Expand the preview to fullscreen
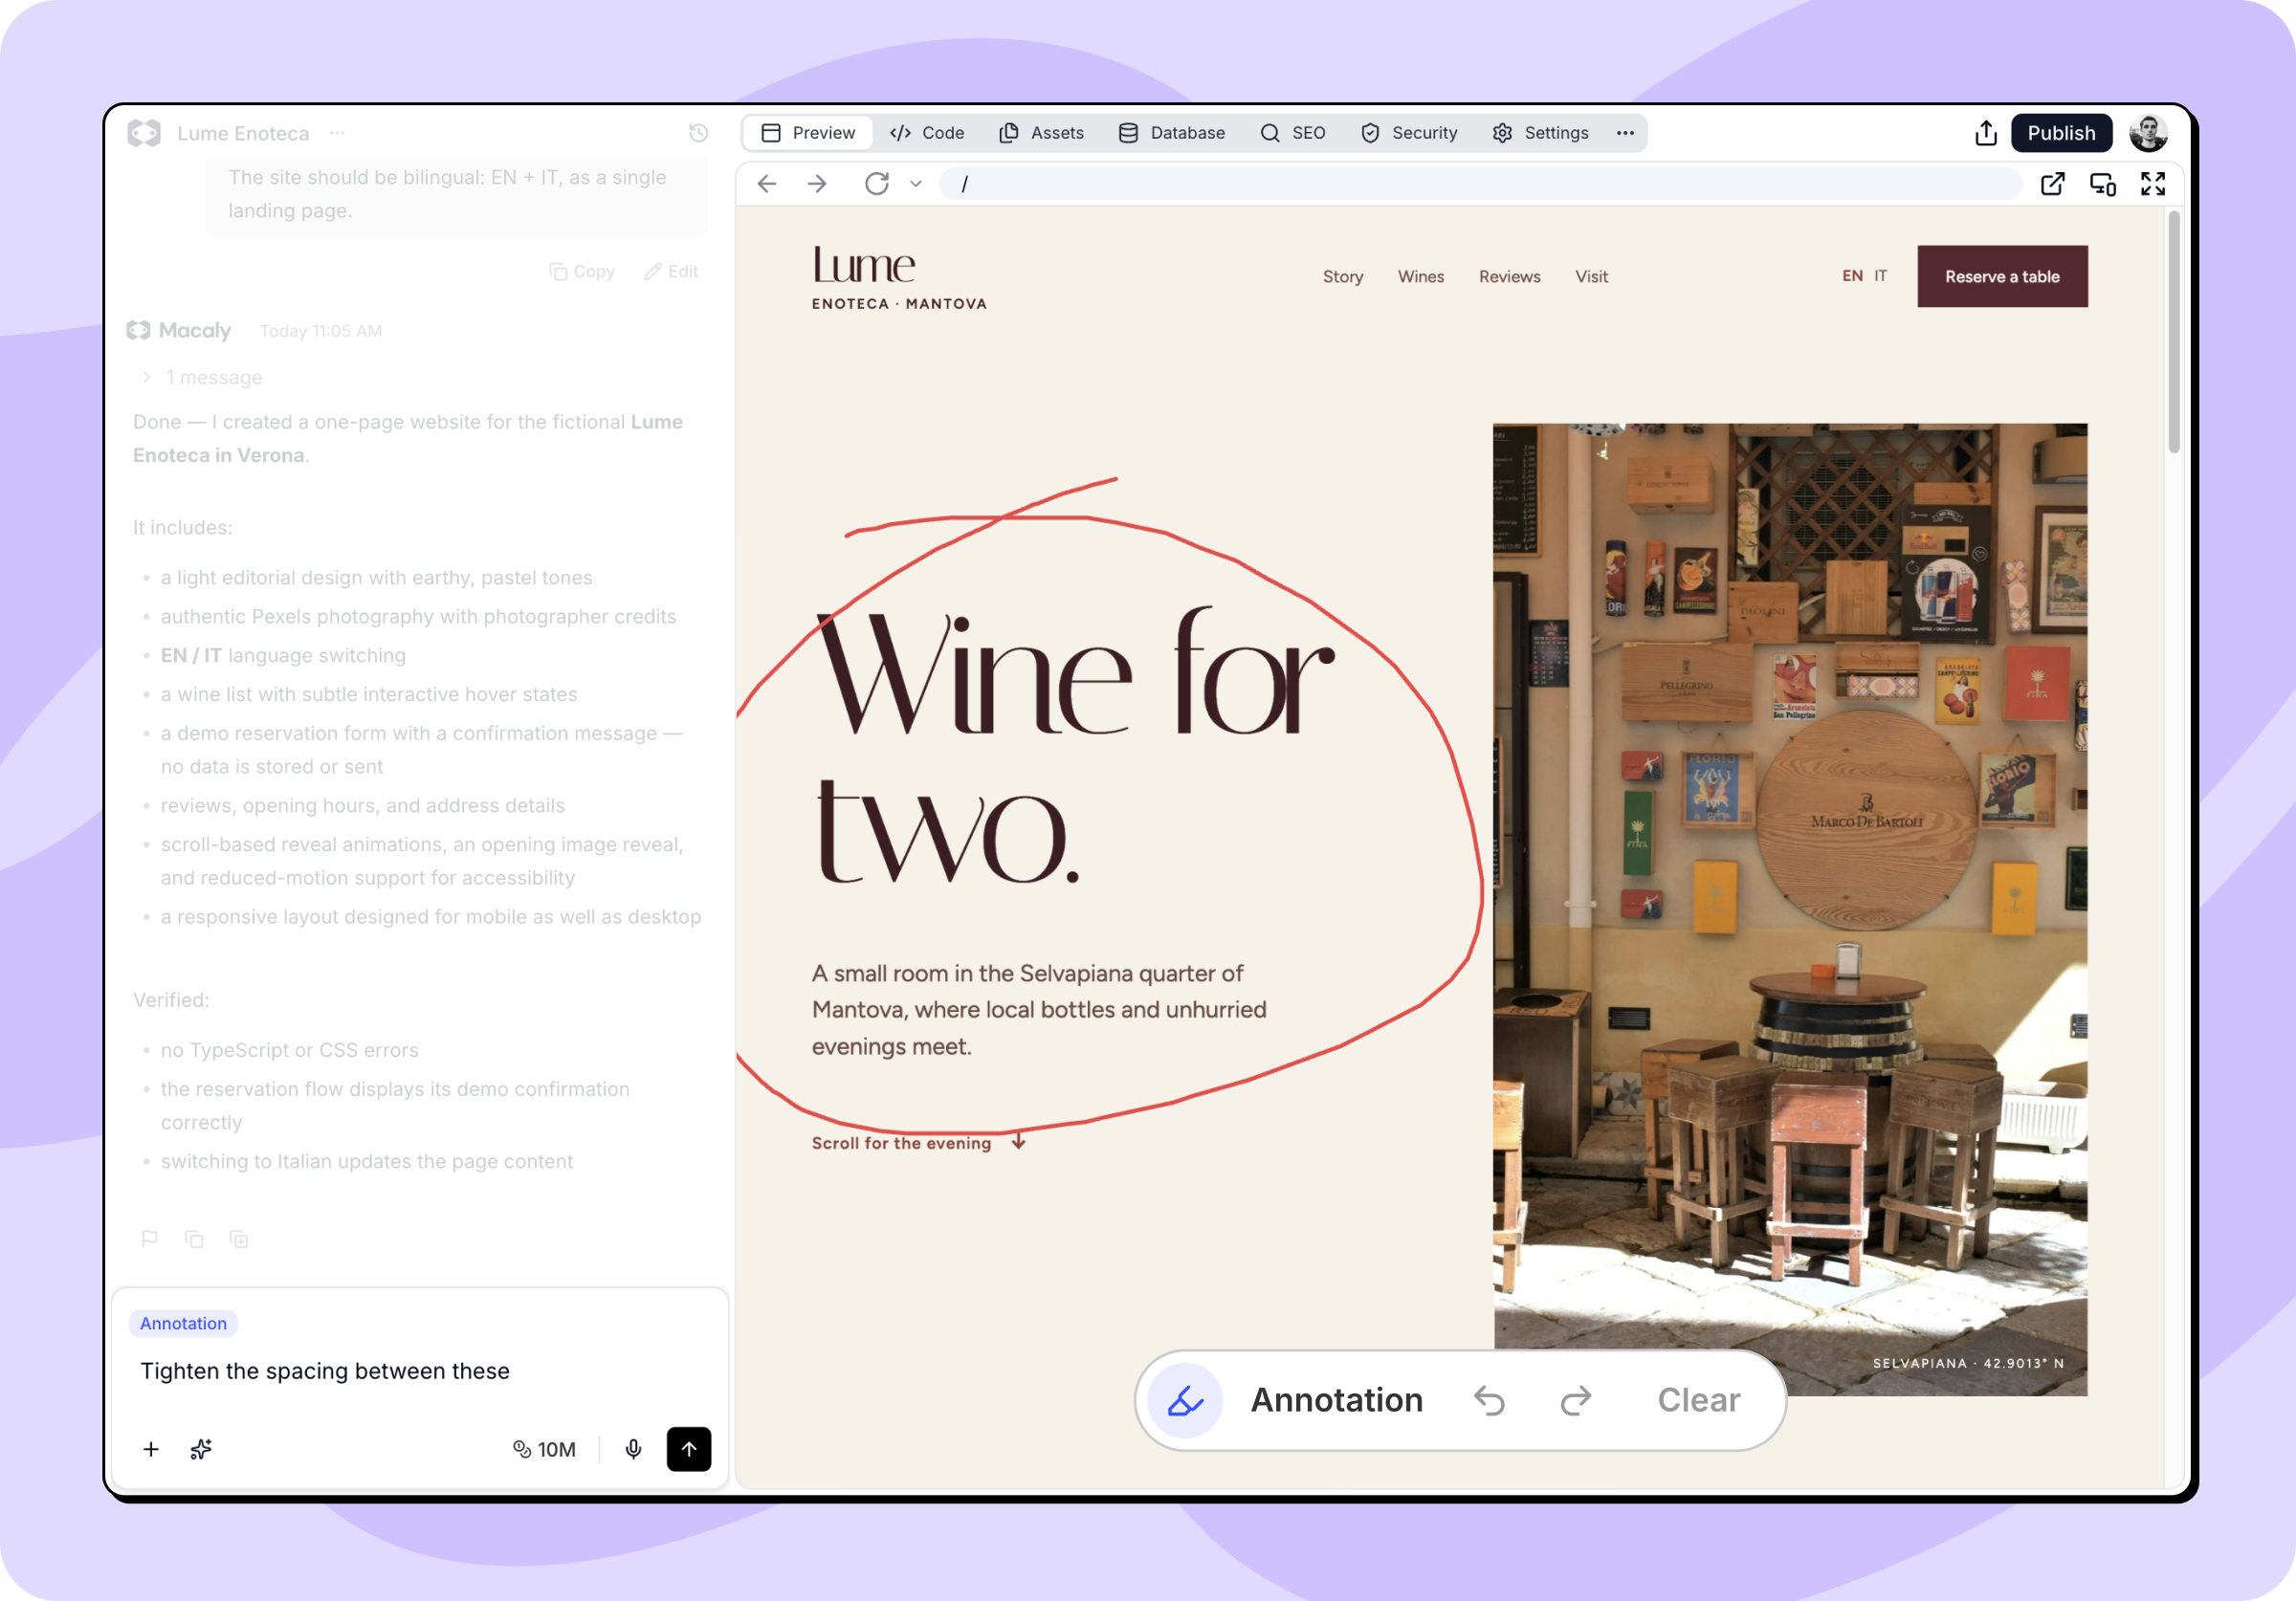Viewport: 2296px width, 1601px height. tap(2153, 184)
